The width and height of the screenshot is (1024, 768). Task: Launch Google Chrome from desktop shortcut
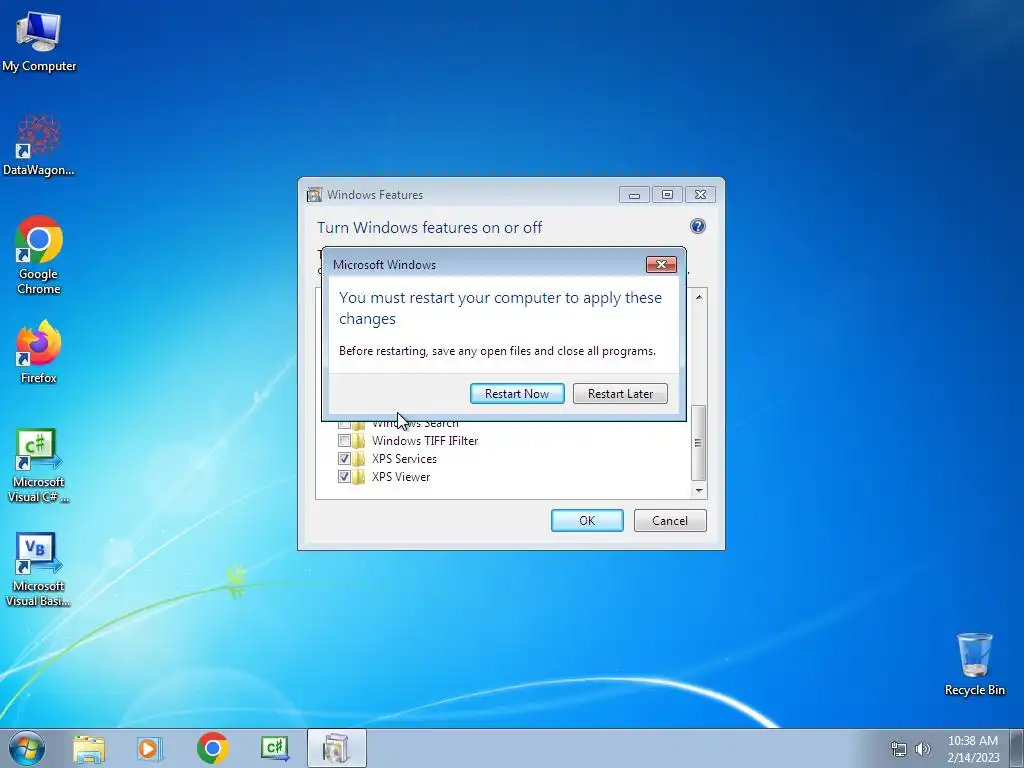(39, 255)
